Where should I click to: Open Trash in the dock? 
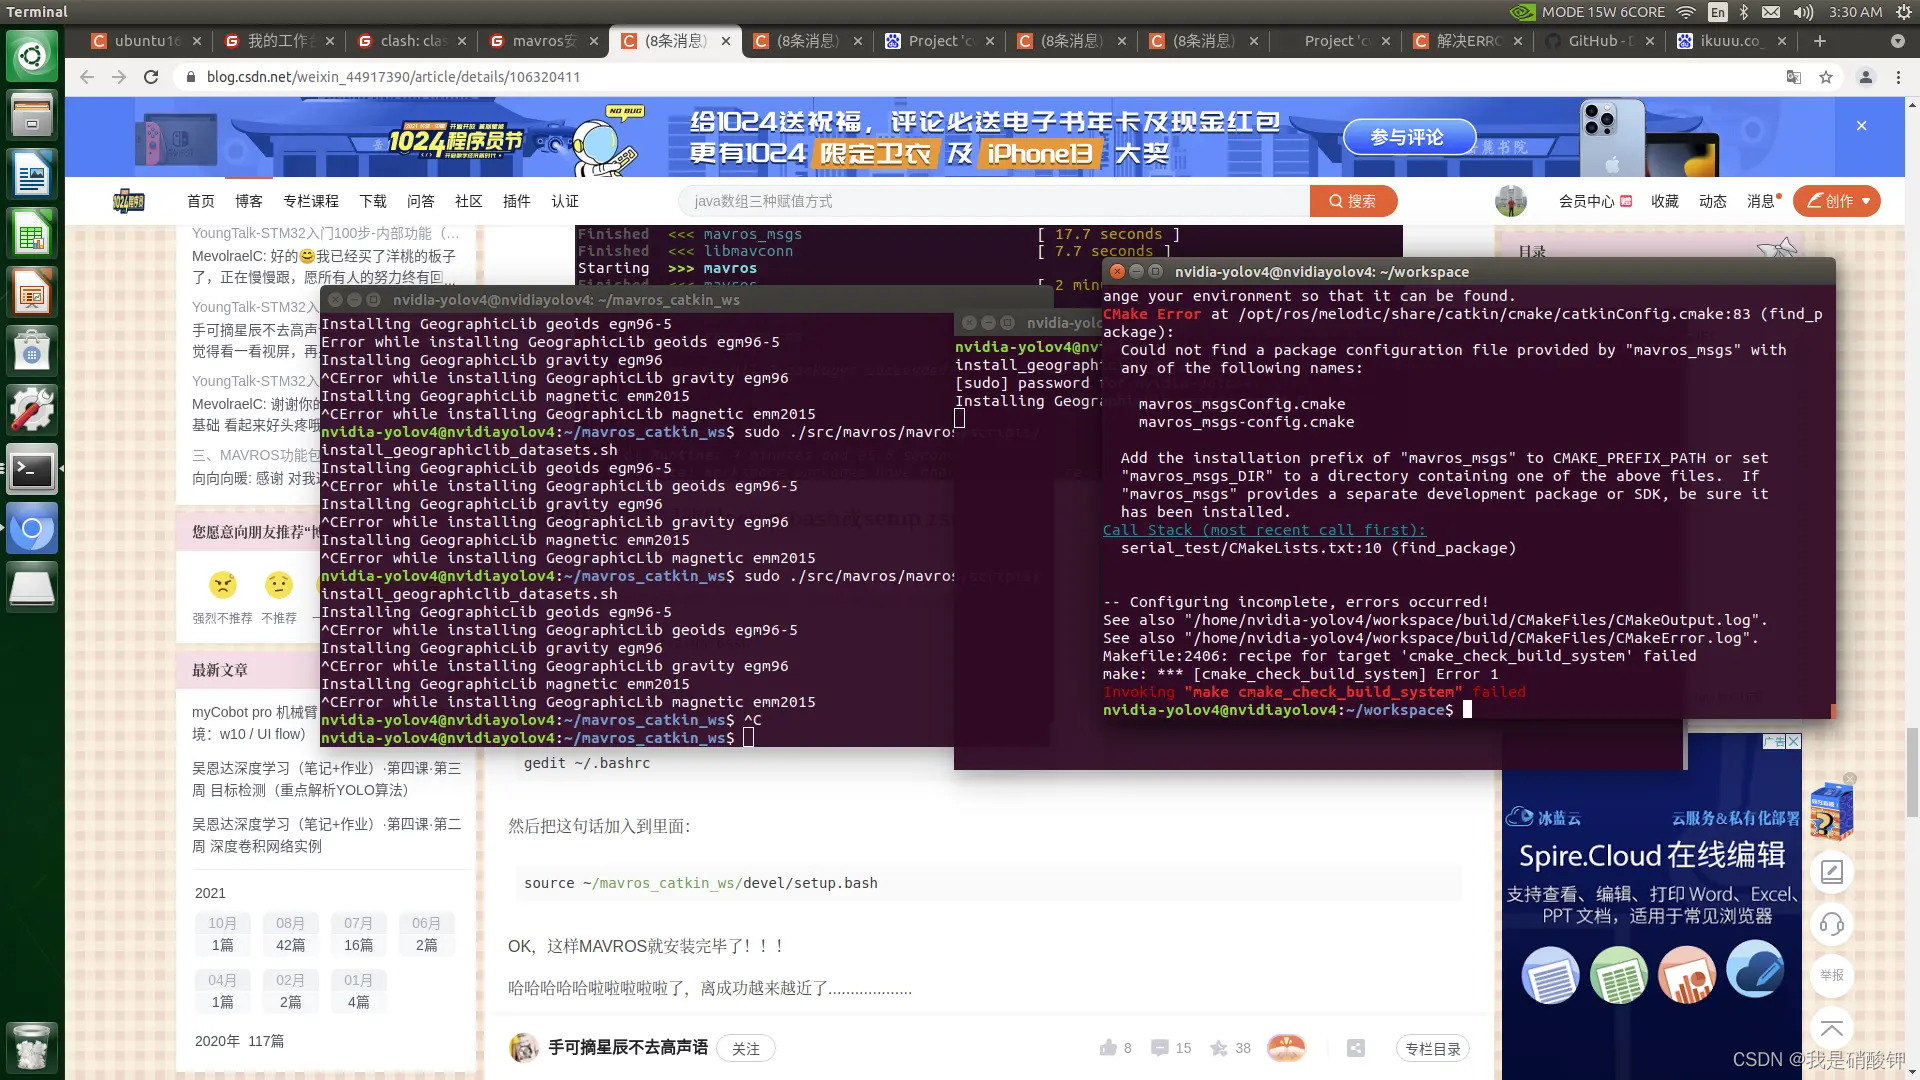pyautogui.click(x=32, y=1046)
